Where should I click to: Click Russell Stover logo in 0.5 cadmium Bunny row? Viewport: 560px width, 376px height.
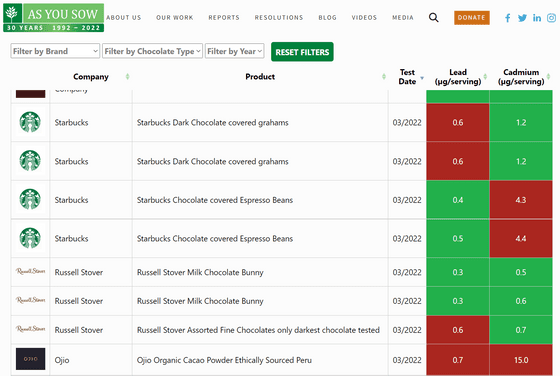tap(30, 271)
